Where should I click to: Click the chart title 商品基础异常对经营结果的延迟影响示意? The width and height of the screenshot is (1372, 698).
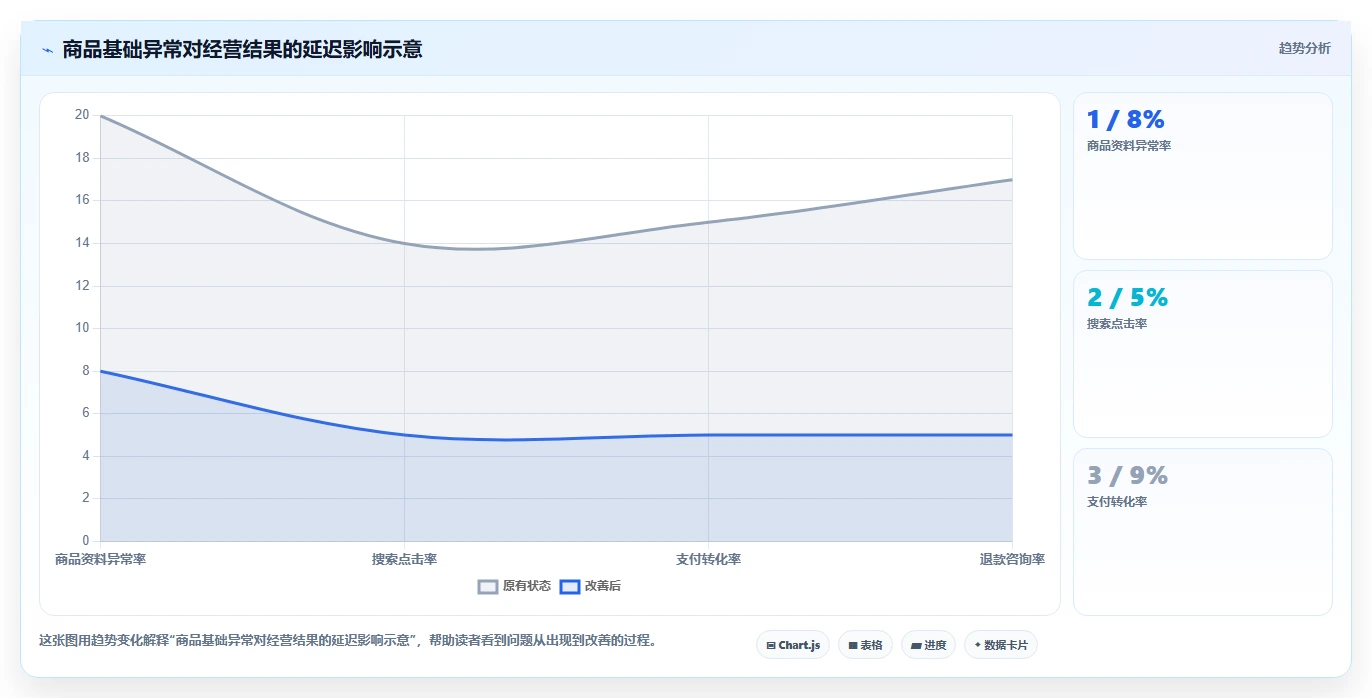tap(242, 49)
